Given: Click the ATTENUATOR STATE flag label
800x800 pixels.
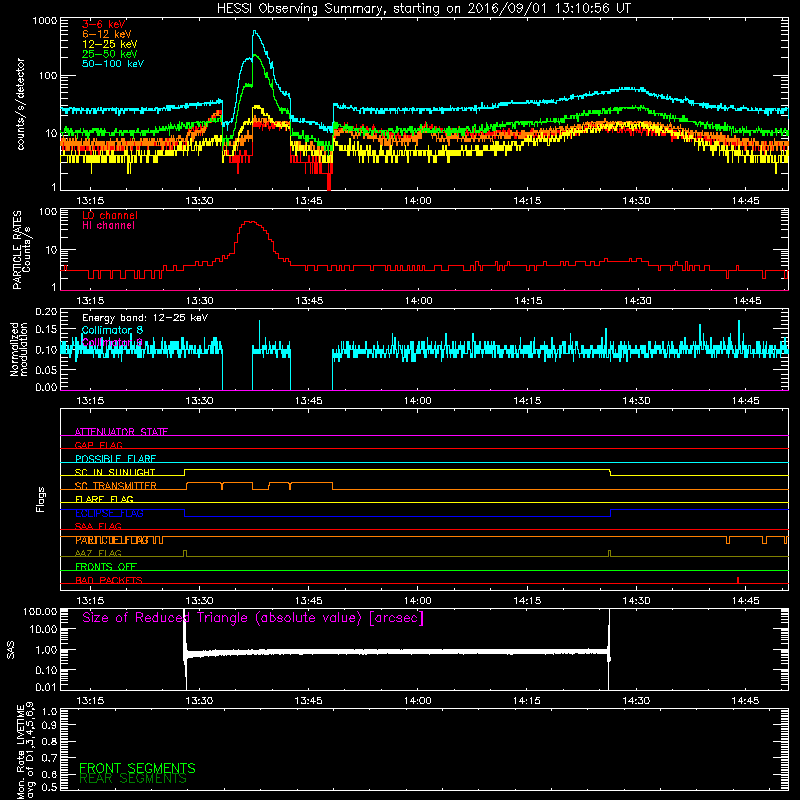Looking at the screenshot, I should [x=121, y=431].
